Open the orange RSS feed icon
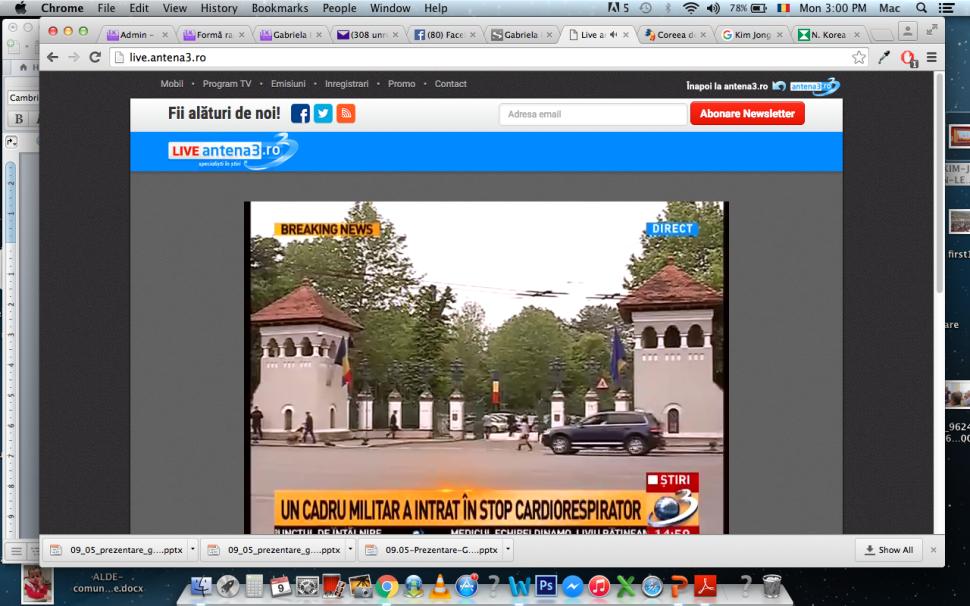This screenshot has width=970, height=606. pos(345,114)
